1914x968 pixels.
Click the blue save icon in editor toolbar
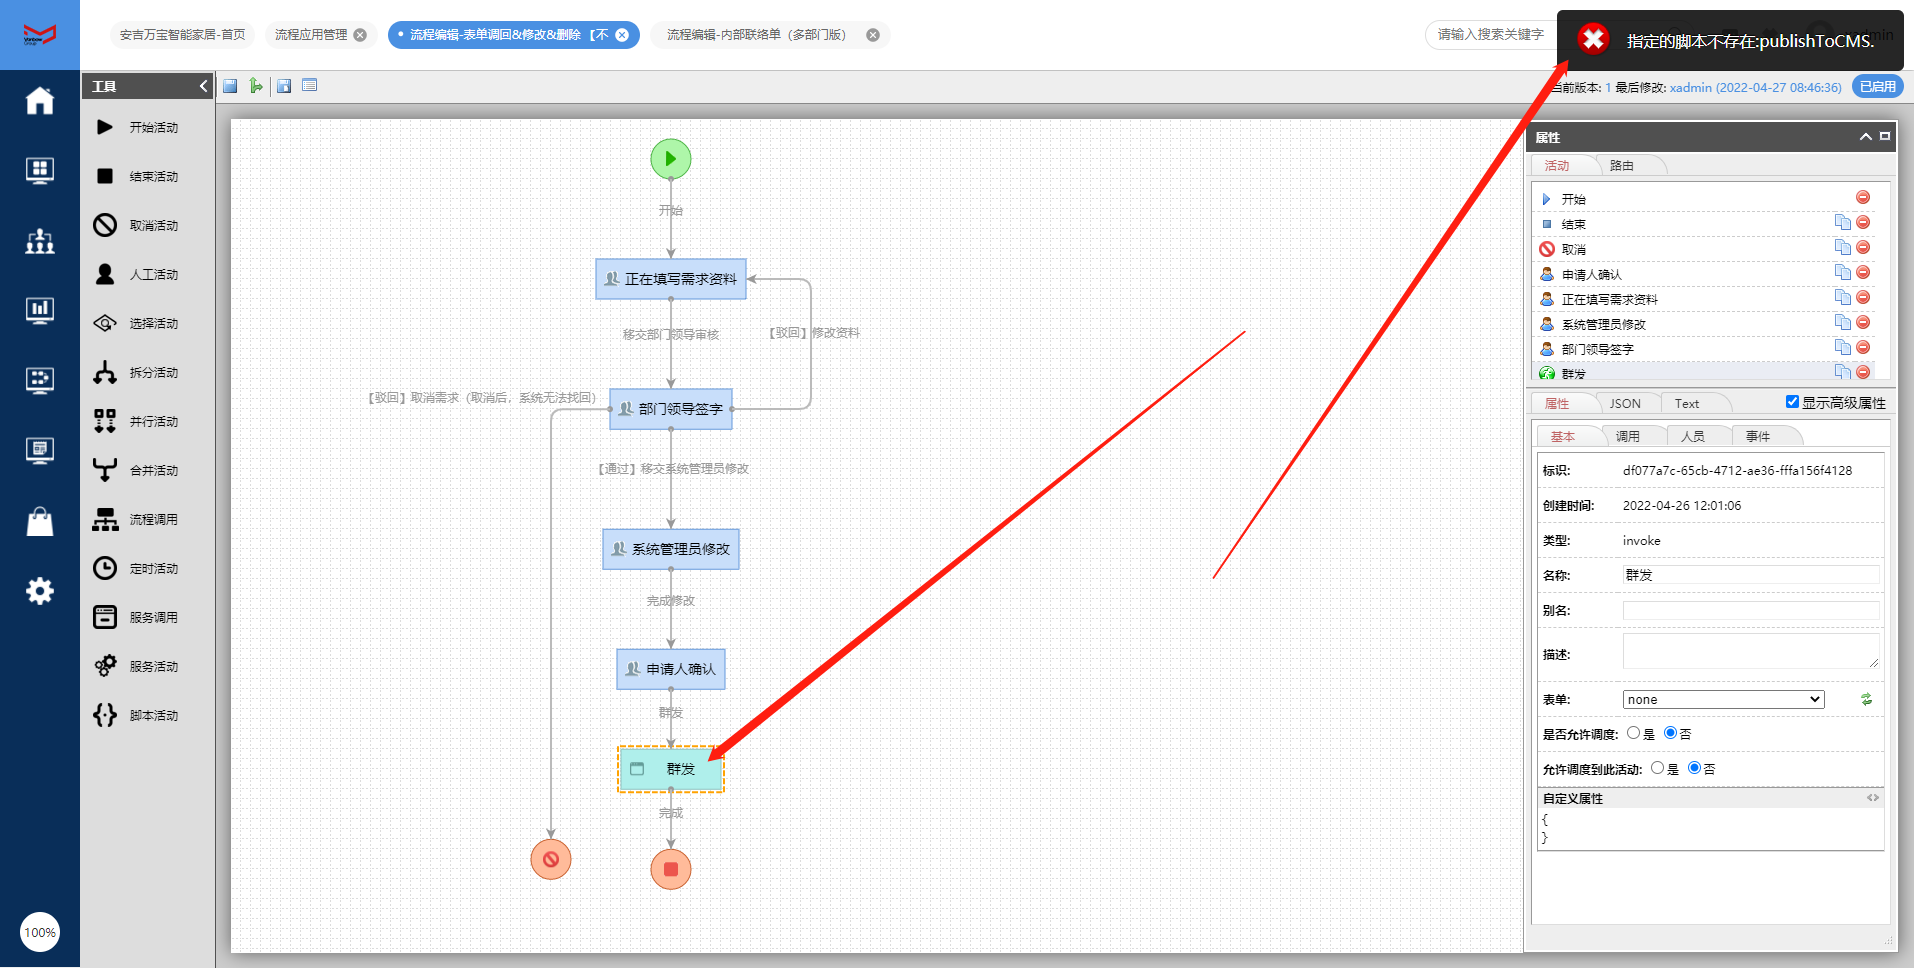point(230,86)
